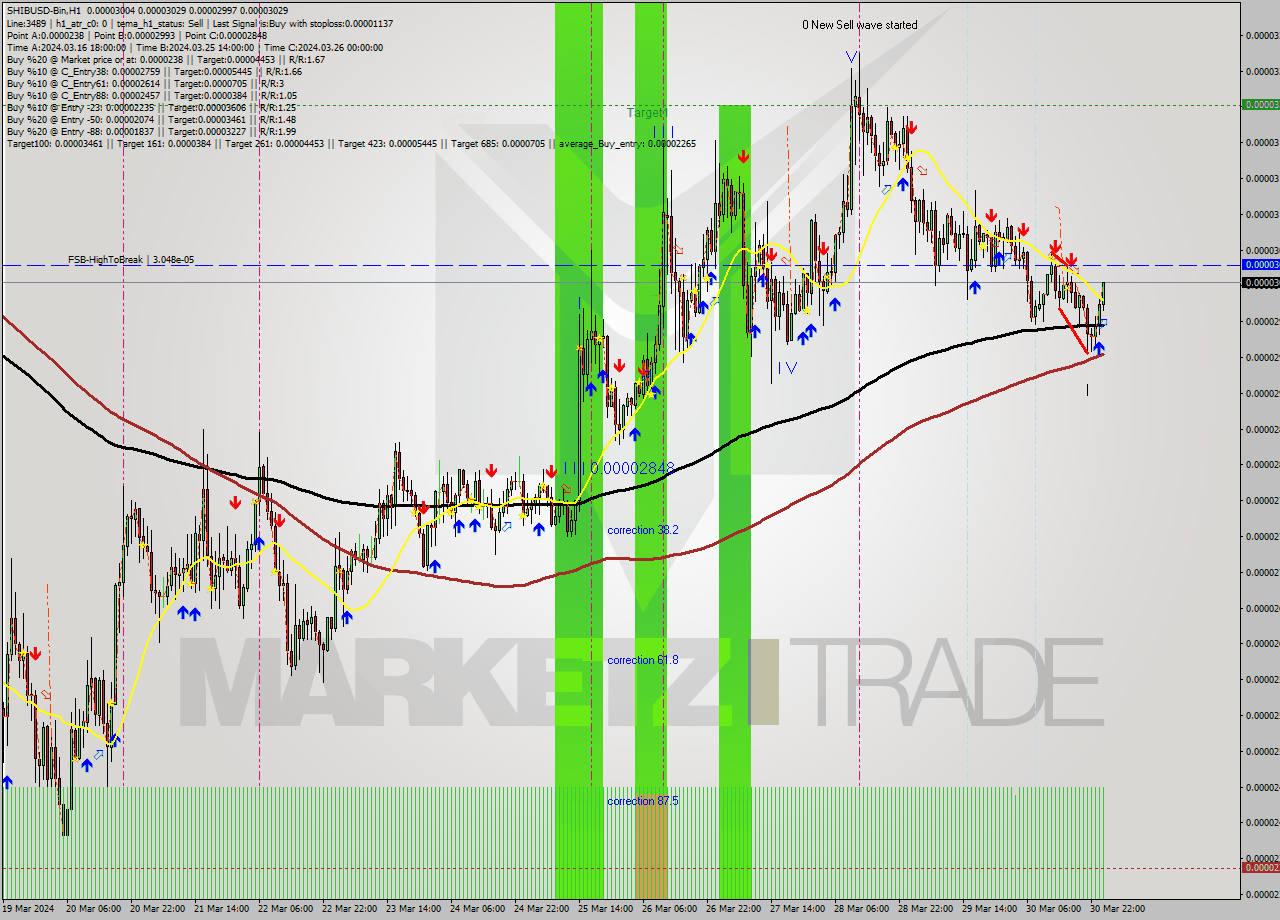The height and width of the screenshot is (920, 1280).
Task: Click the '22 Mar 06:00' time axis label
Action: click(x=284, y=909)
